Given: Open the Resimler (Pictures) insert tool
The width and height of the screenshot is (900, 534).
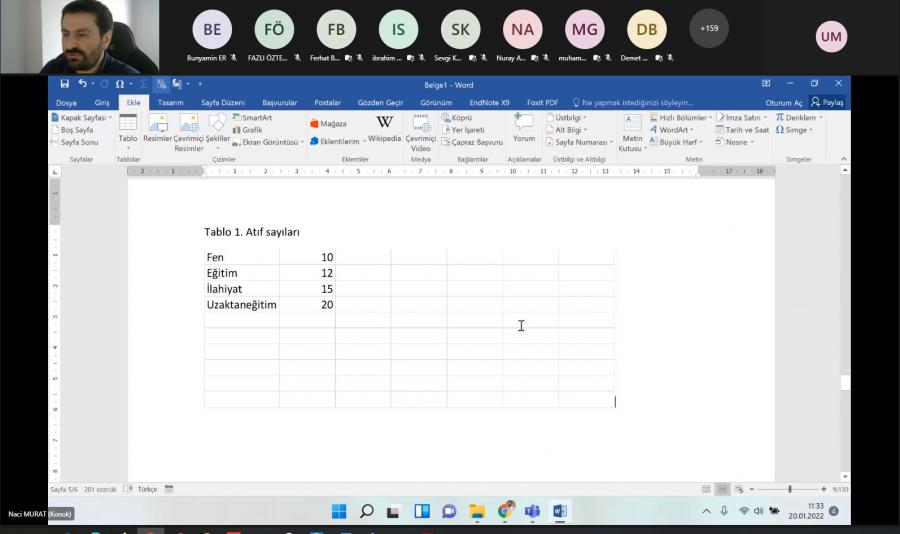Looking at the screenshot, I should point(157,128).
